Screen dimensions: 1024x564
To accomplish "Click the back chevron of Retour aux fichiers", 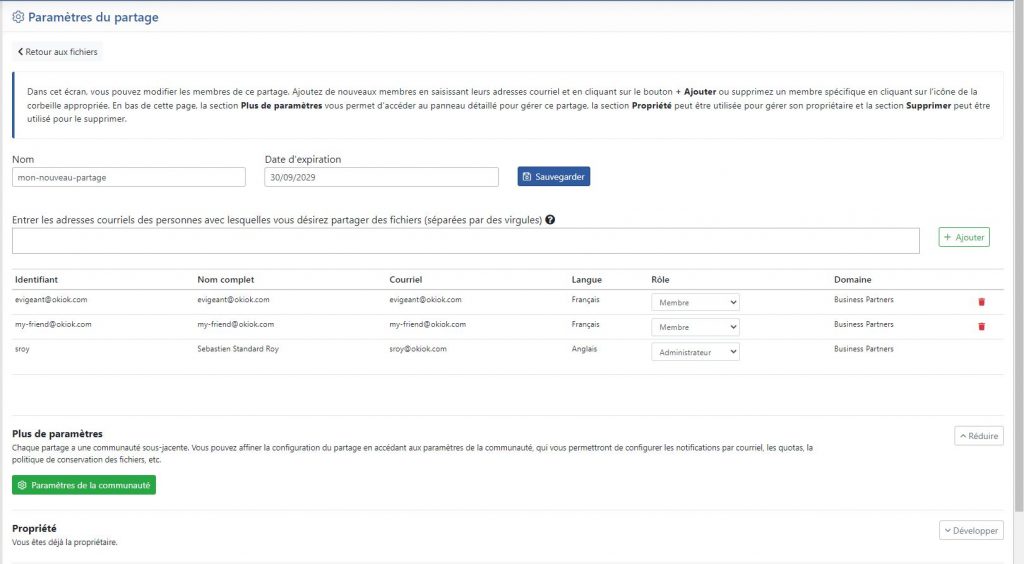I will (20, 52).
